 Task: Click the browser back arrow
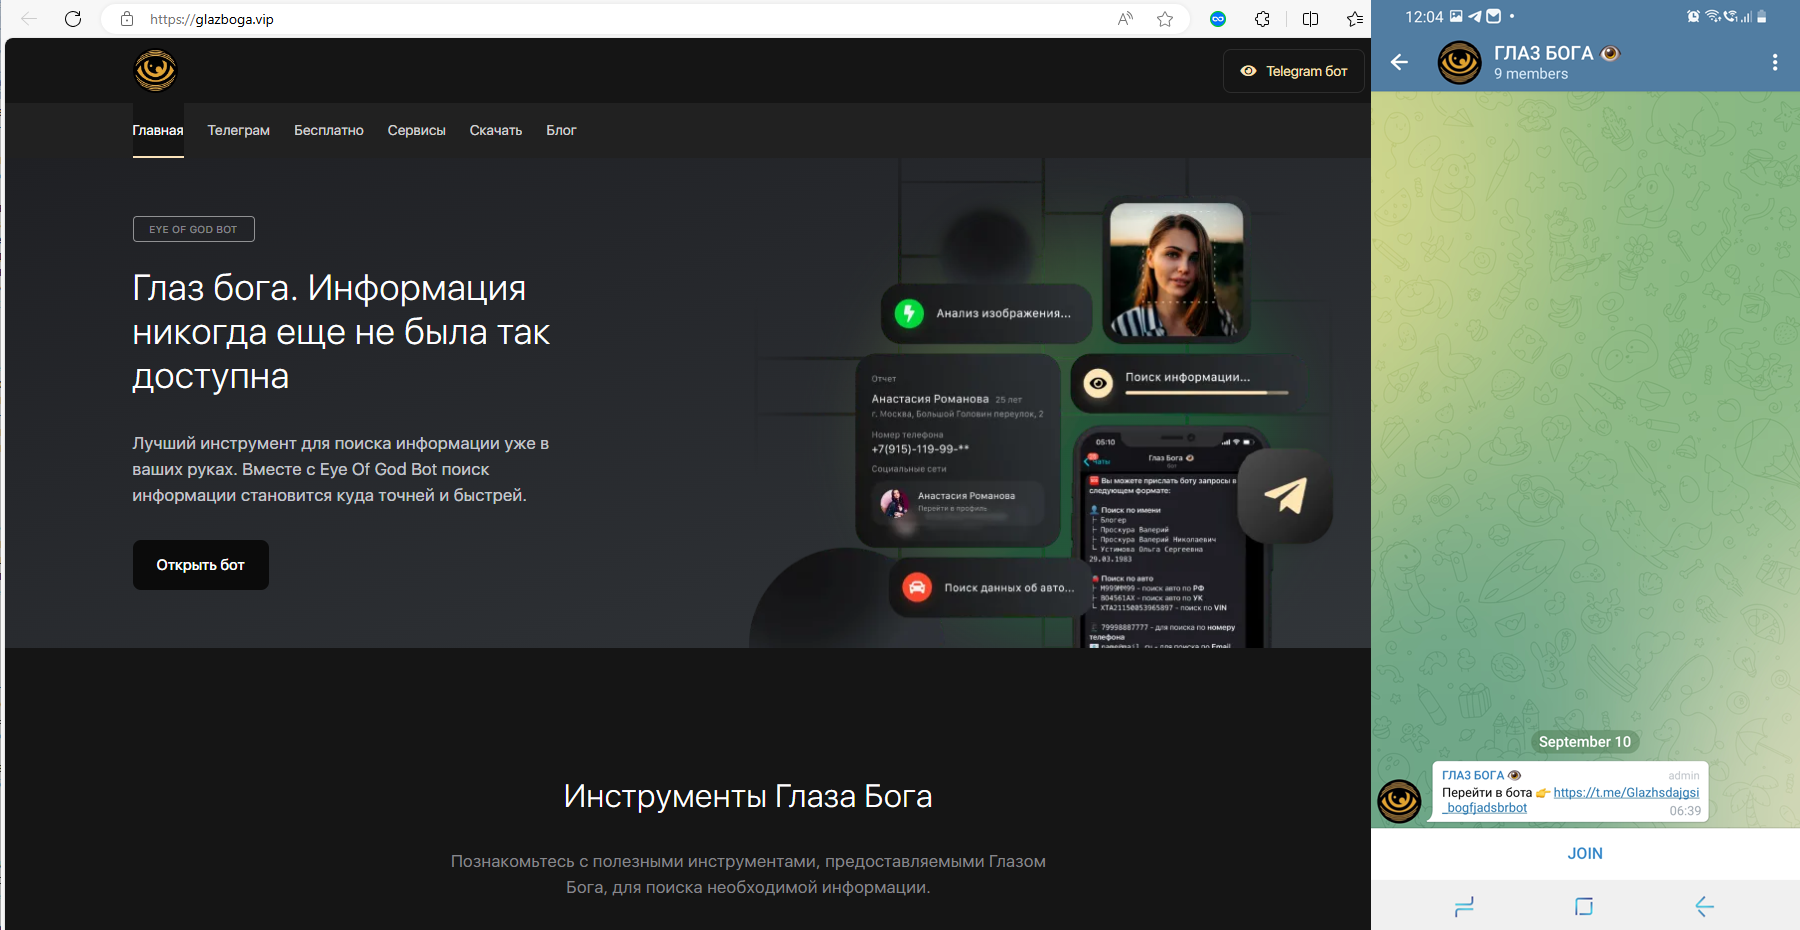[x=29, y=19]
